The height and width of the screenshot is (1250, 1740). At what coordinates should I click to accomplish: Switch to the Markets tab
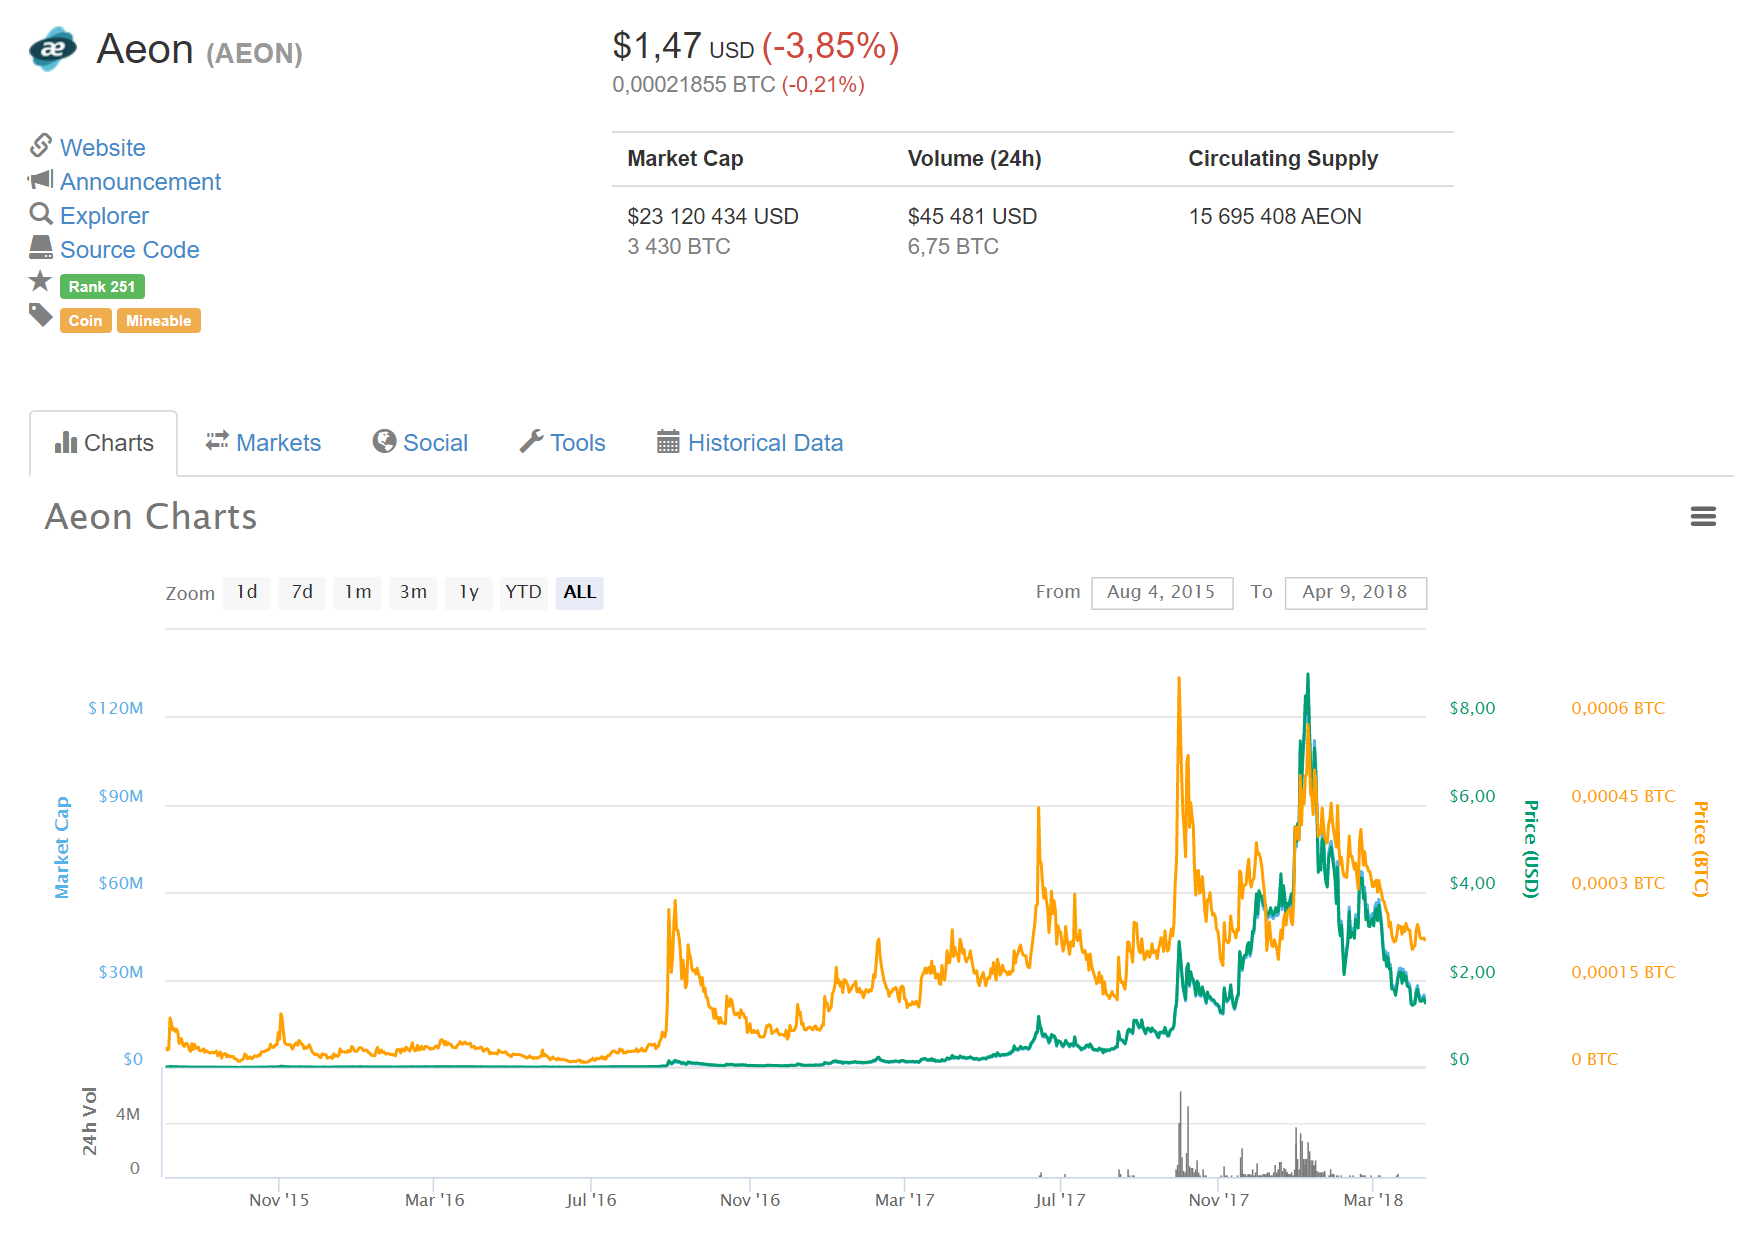point(264,443)
